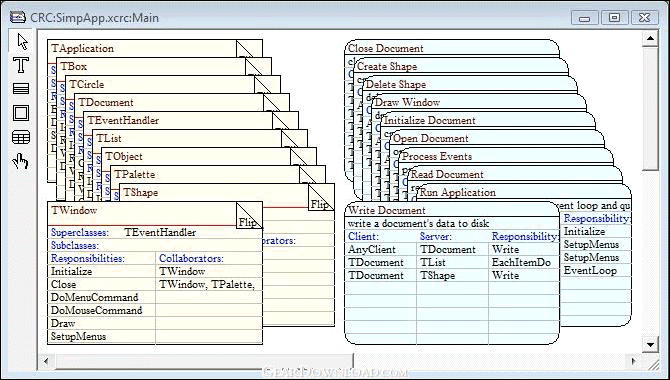This screenshot has width=670, height=380.
Task: Select the TShape card title
Action: click(140, 192)
